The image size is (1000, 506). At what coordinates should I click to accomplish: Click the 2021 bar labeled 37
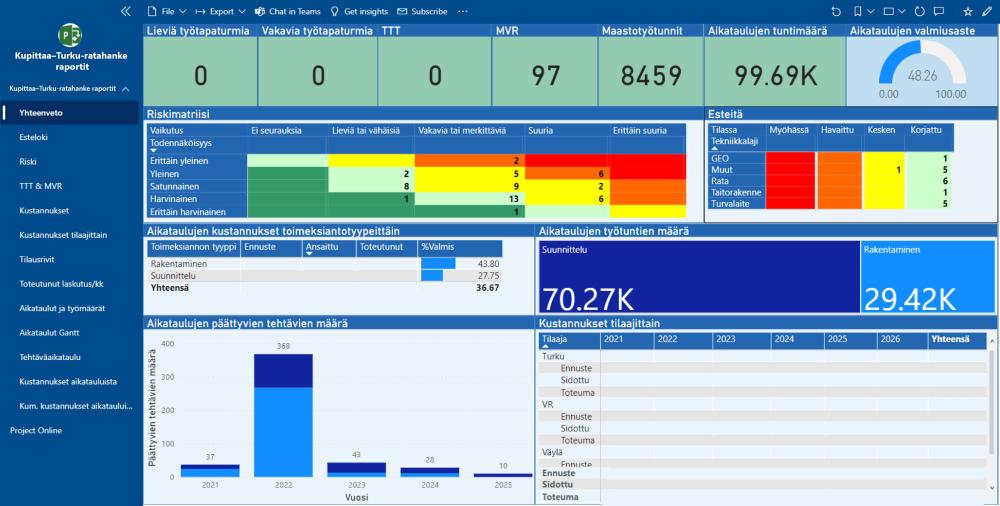pyautogui.click(x=210, y=471)
